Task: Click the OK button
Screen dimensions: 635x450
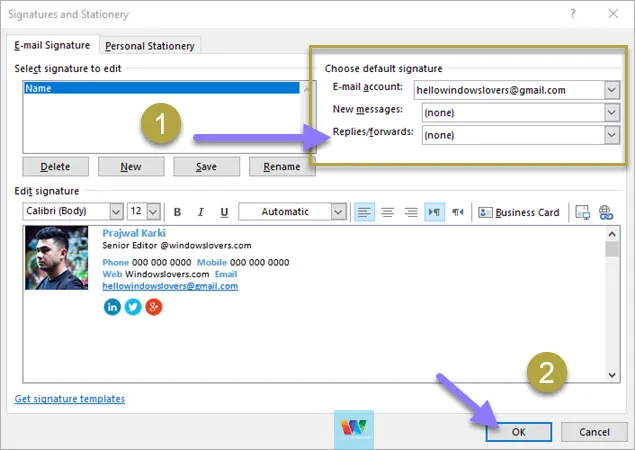Action: (x=517, y=431)
